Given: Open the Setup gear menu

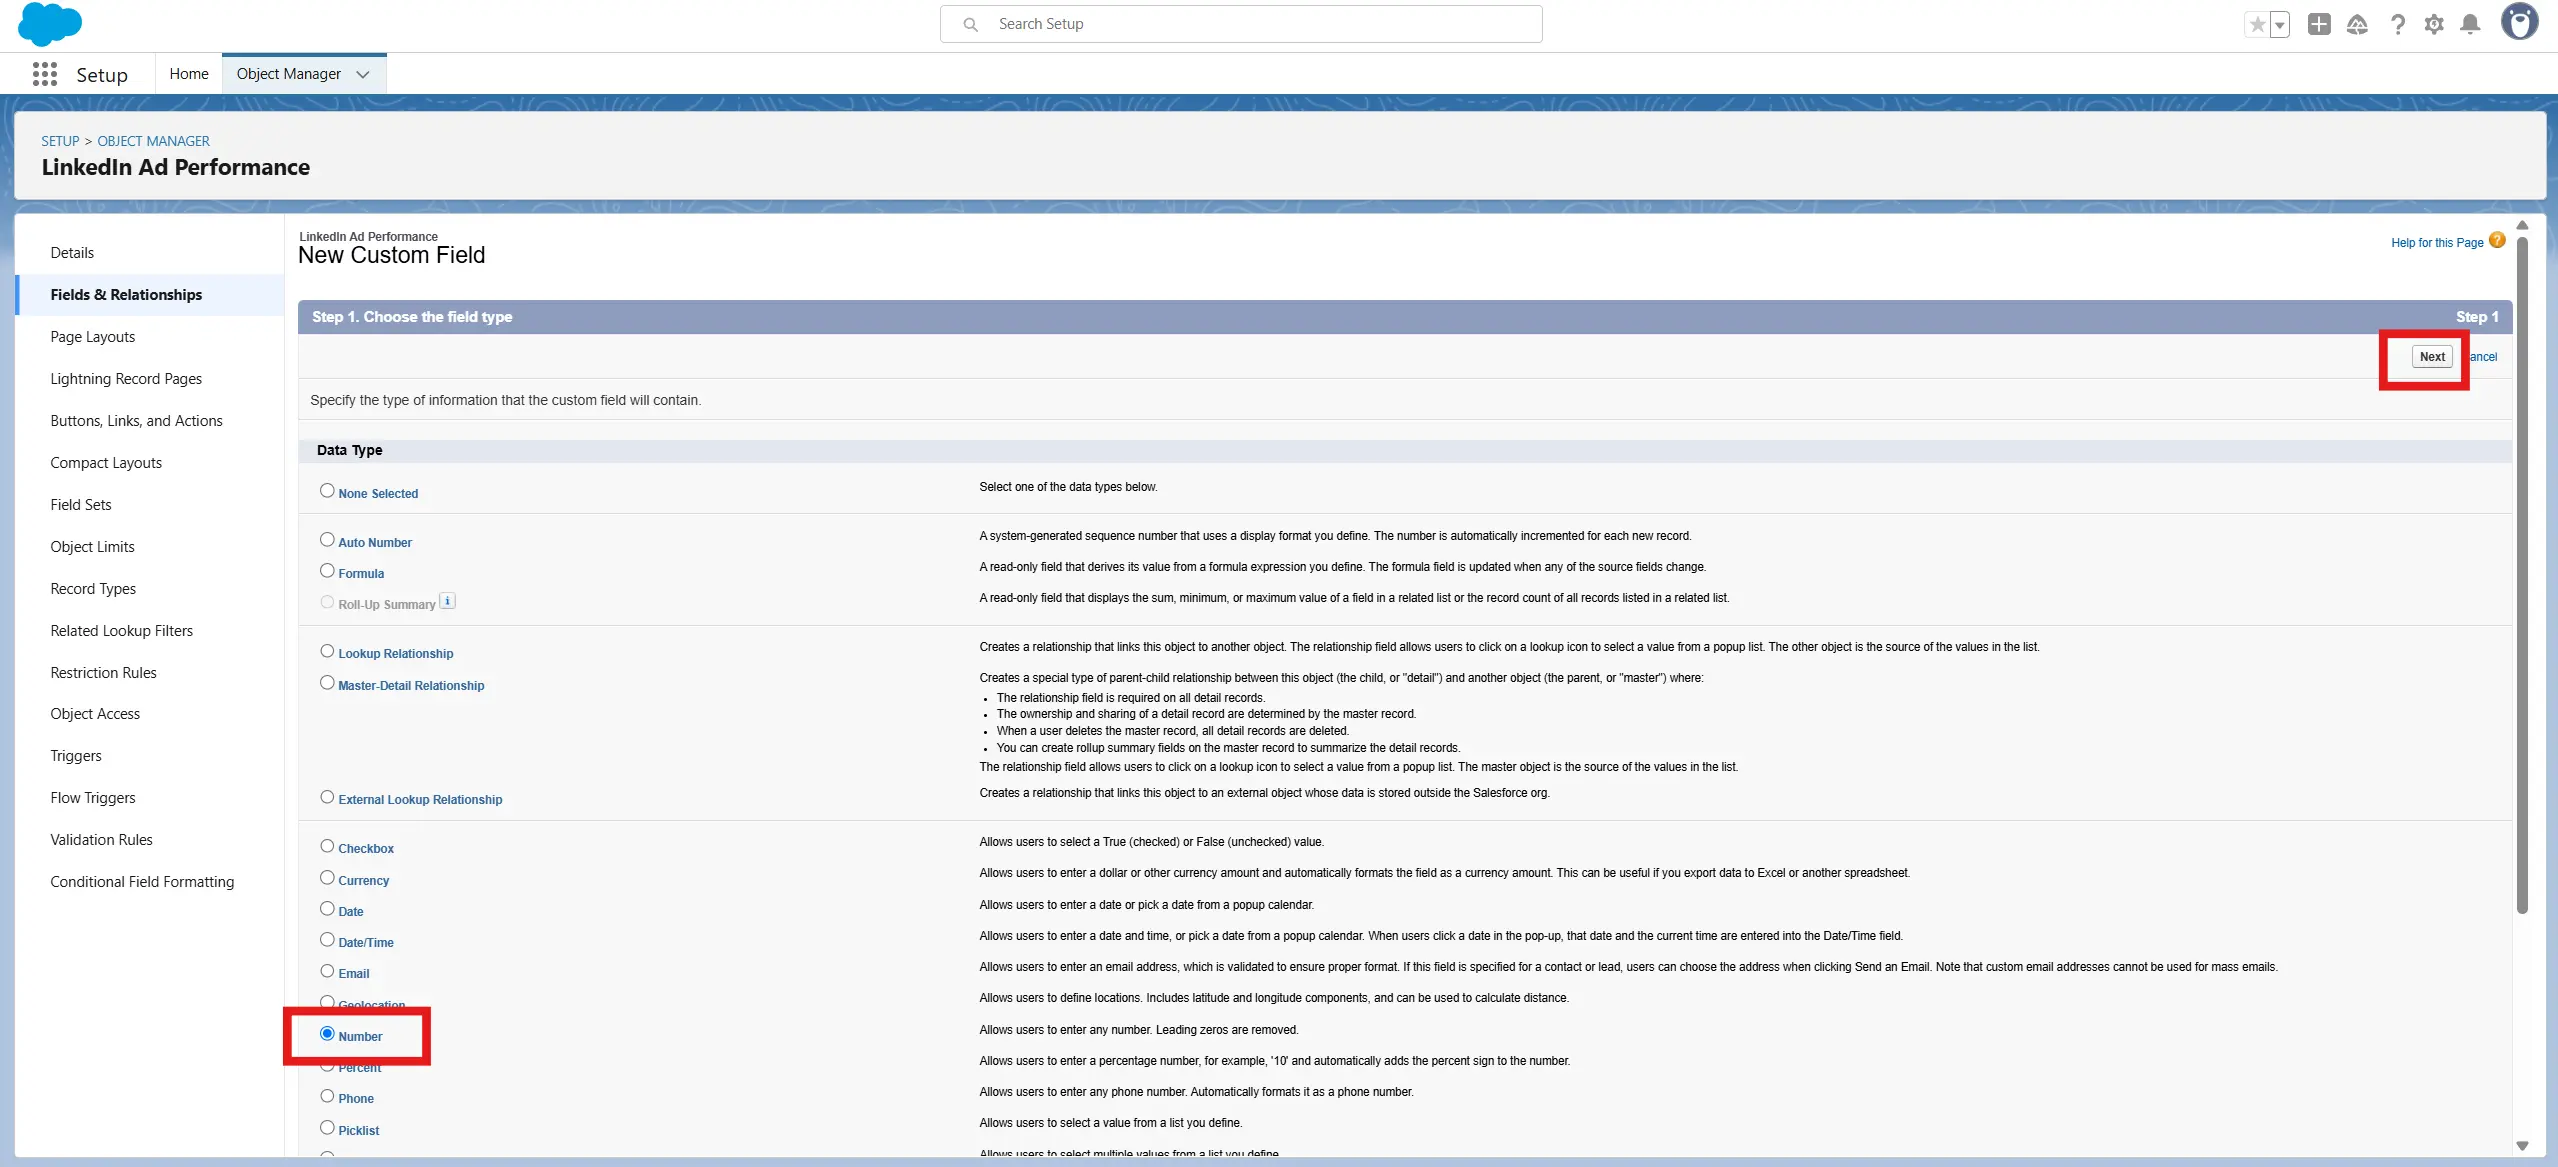Looking at the screenshot, I should tap(2434, 24).
